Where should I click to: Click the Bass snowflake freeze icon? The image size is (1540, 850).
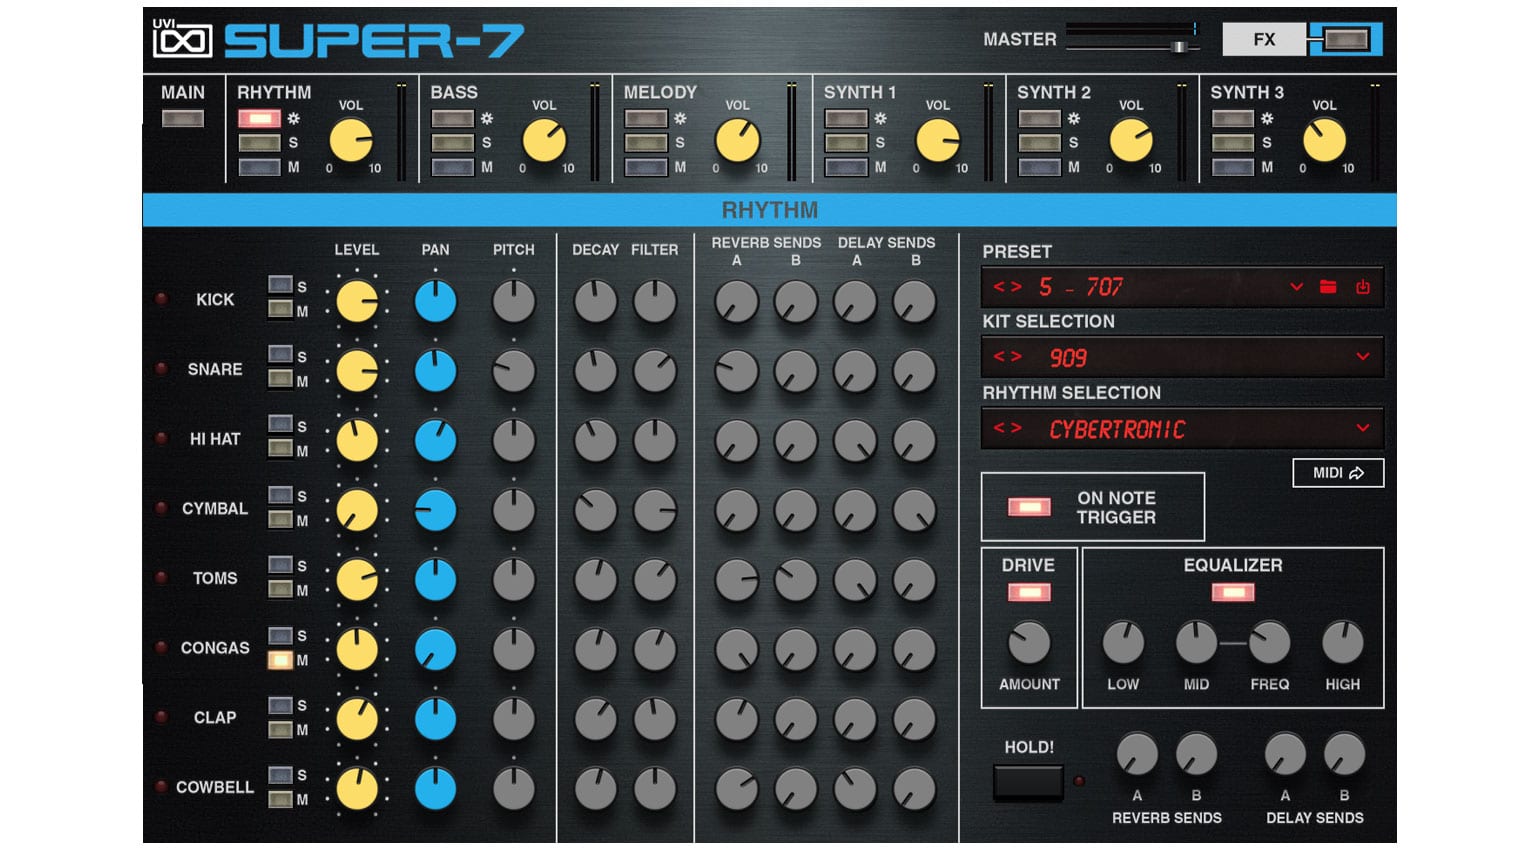(x=487, y=118)
